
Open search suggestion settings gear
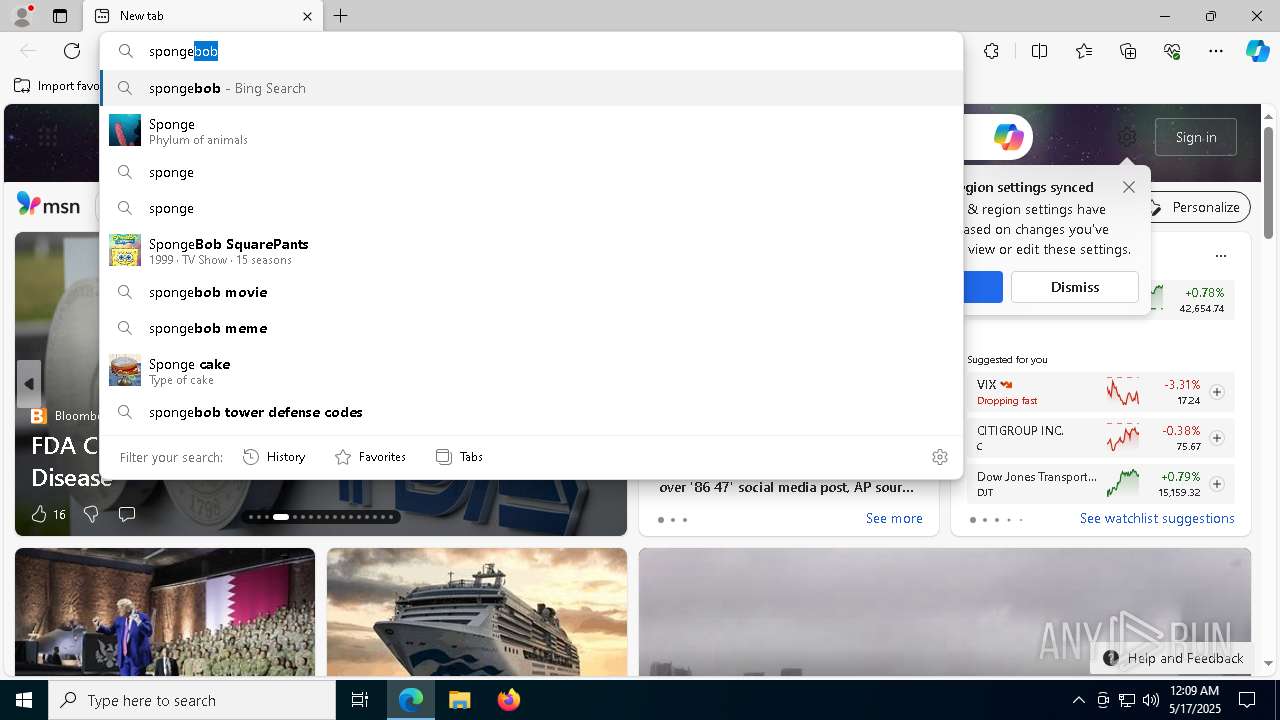(x=939, y=457)
